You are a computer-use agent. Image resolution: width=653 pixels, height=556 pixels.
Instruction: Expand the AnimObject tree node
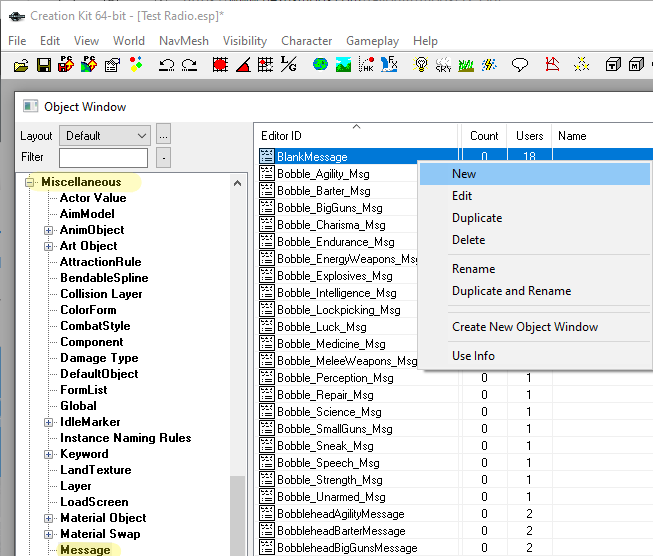pos(48,230)
